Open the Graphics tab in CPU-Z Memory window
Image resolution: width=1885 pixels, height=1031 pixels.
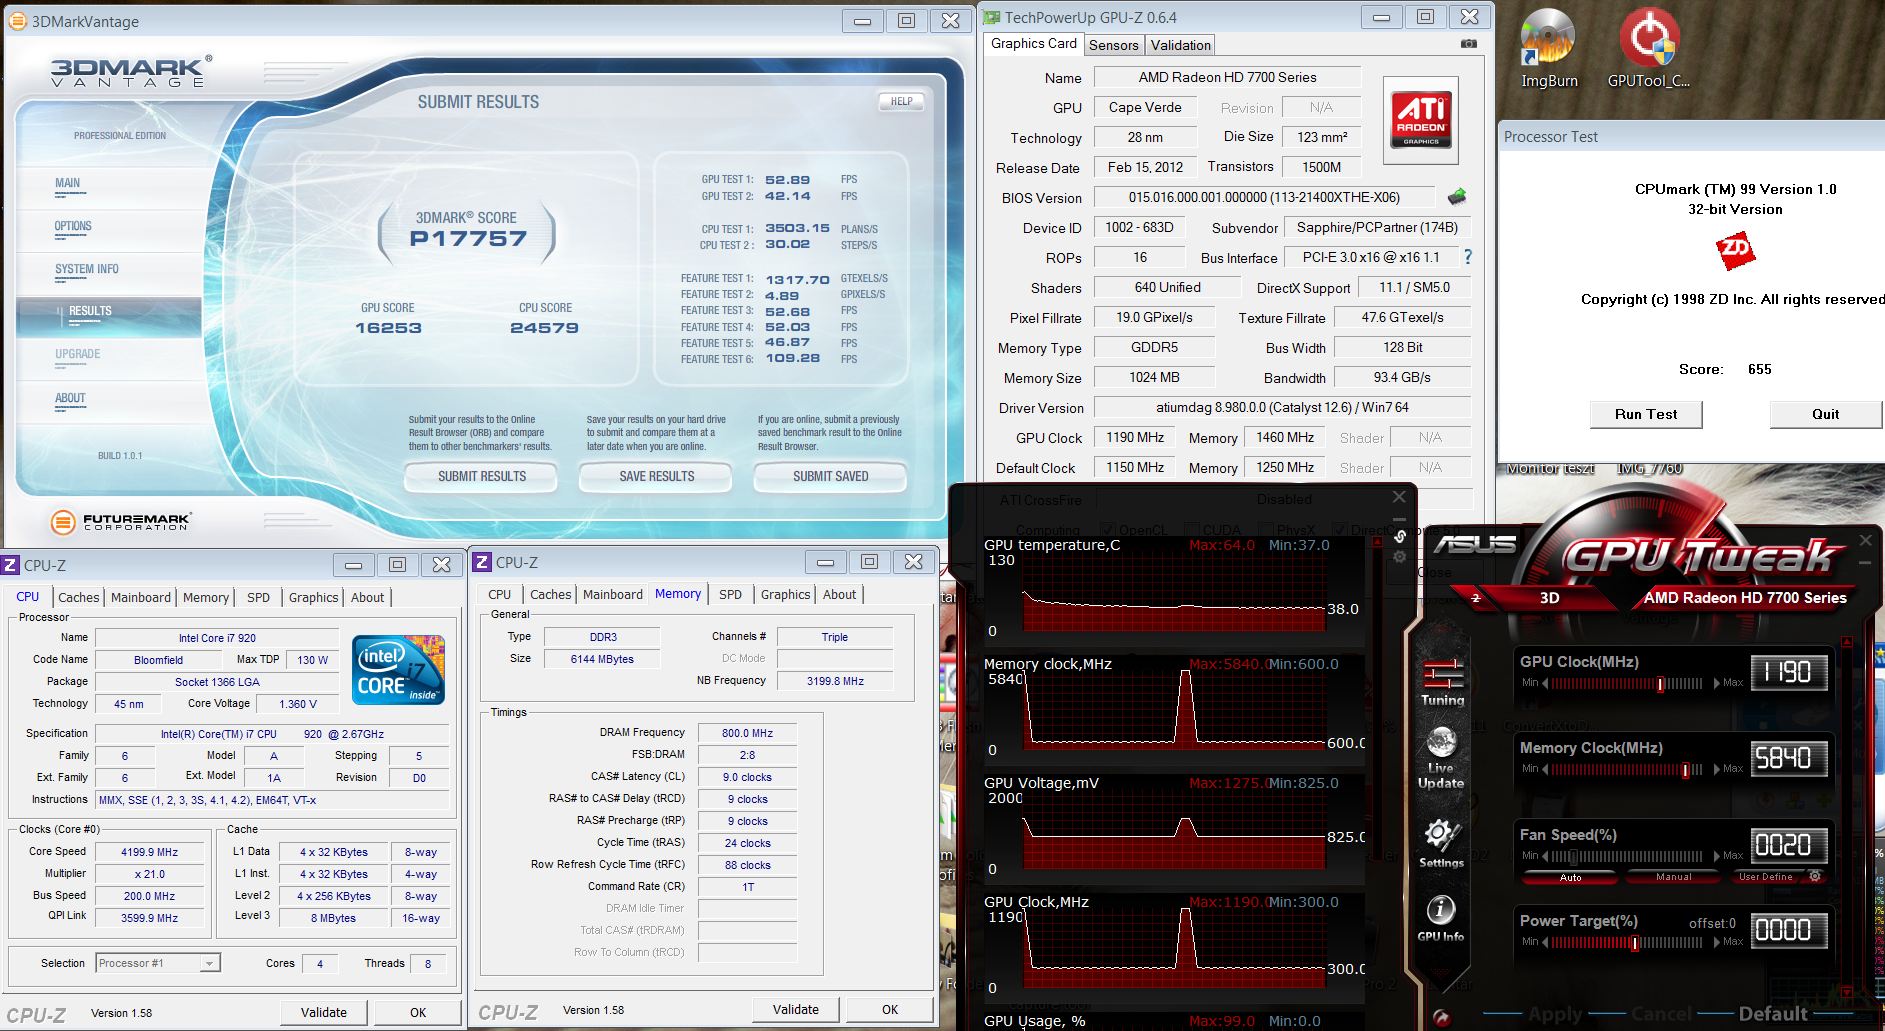pos(785,594)
